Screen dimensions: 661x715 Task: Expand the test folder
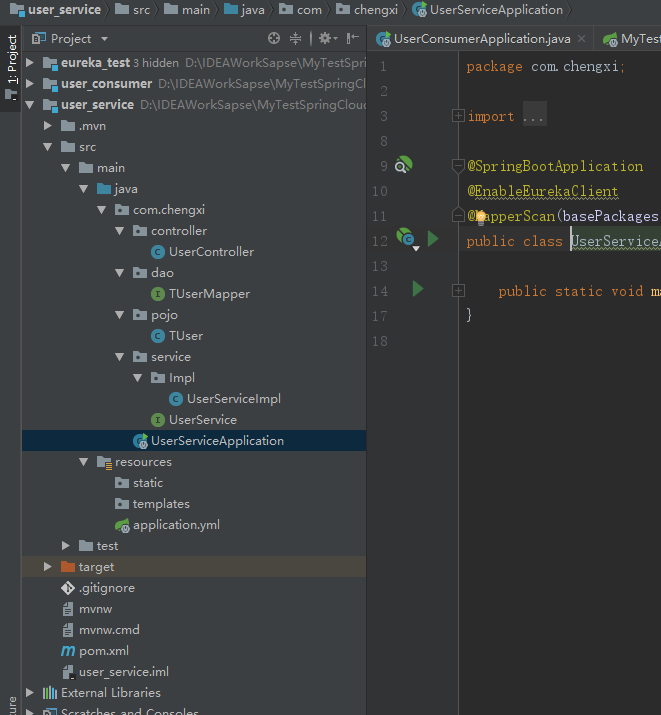[66, 545]
